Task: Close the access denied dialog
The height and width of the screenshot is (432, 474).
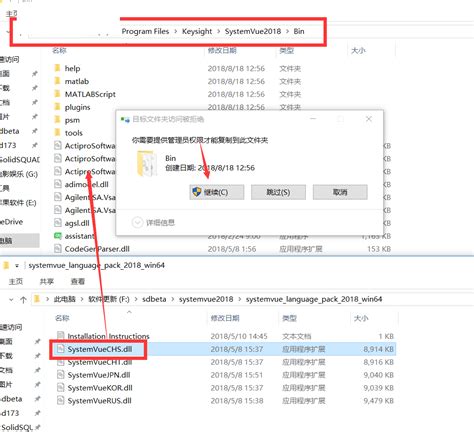Action: coord(369,119)
